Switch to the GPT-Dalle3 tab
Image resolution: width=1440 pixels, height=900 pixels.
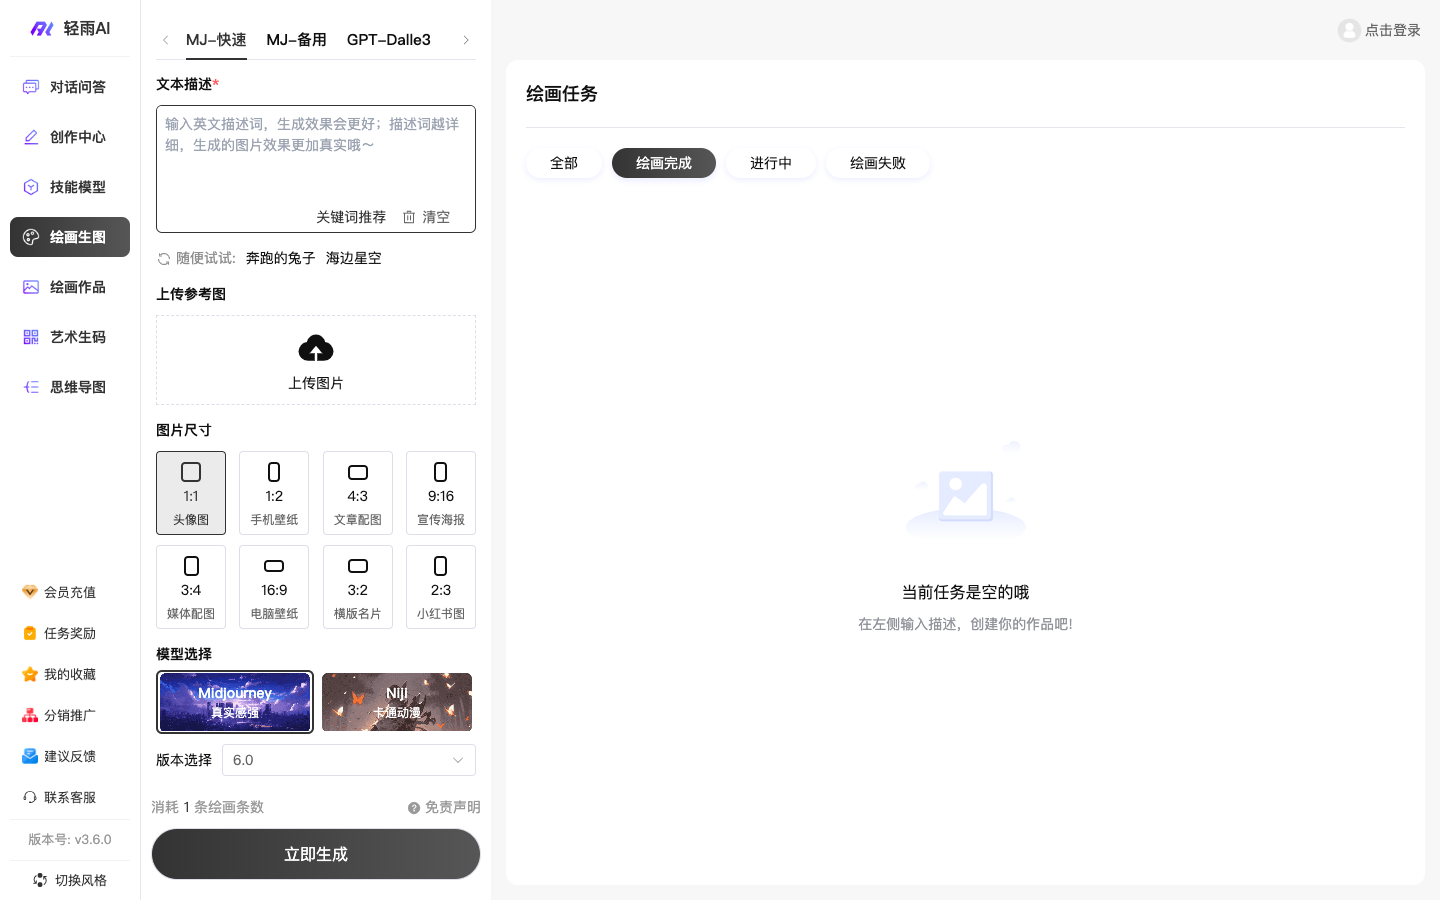point(388,40)
